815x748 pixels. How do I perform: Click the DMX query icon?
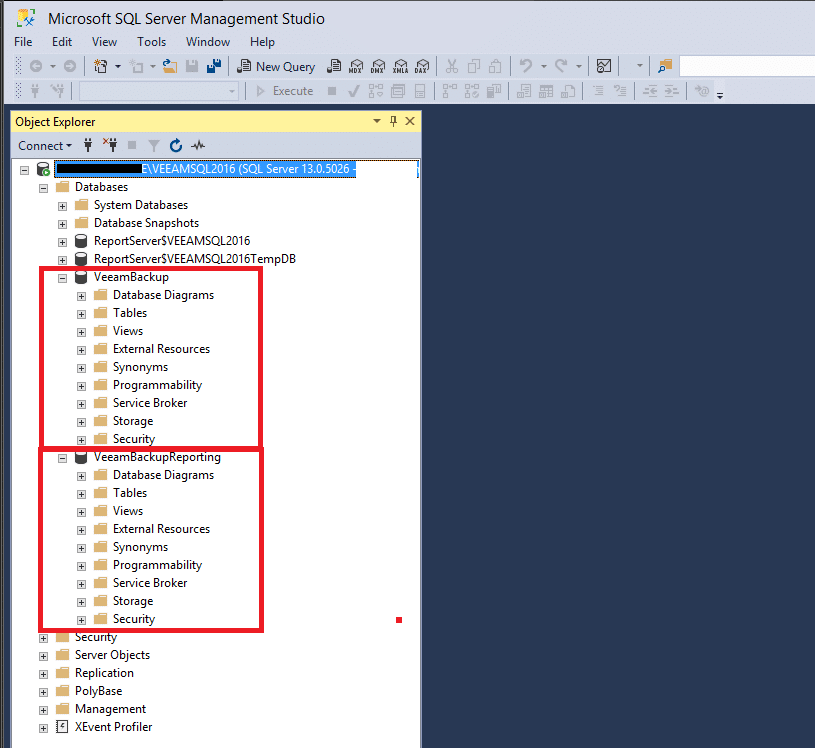[x=378, y=66]
